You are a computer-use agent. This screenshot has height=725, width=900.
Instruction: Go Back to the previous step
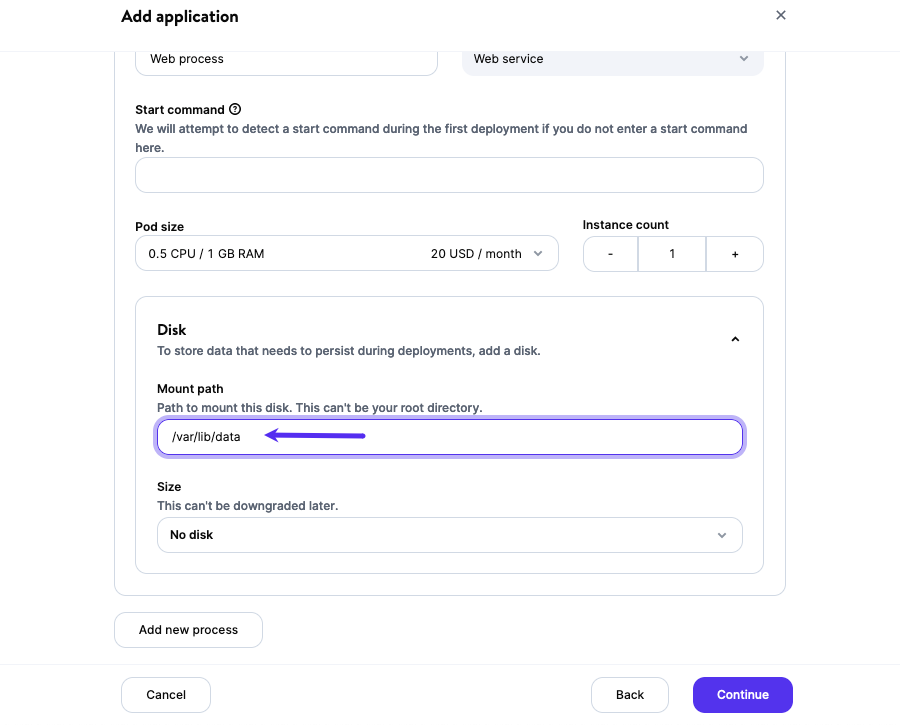point(630,695)
